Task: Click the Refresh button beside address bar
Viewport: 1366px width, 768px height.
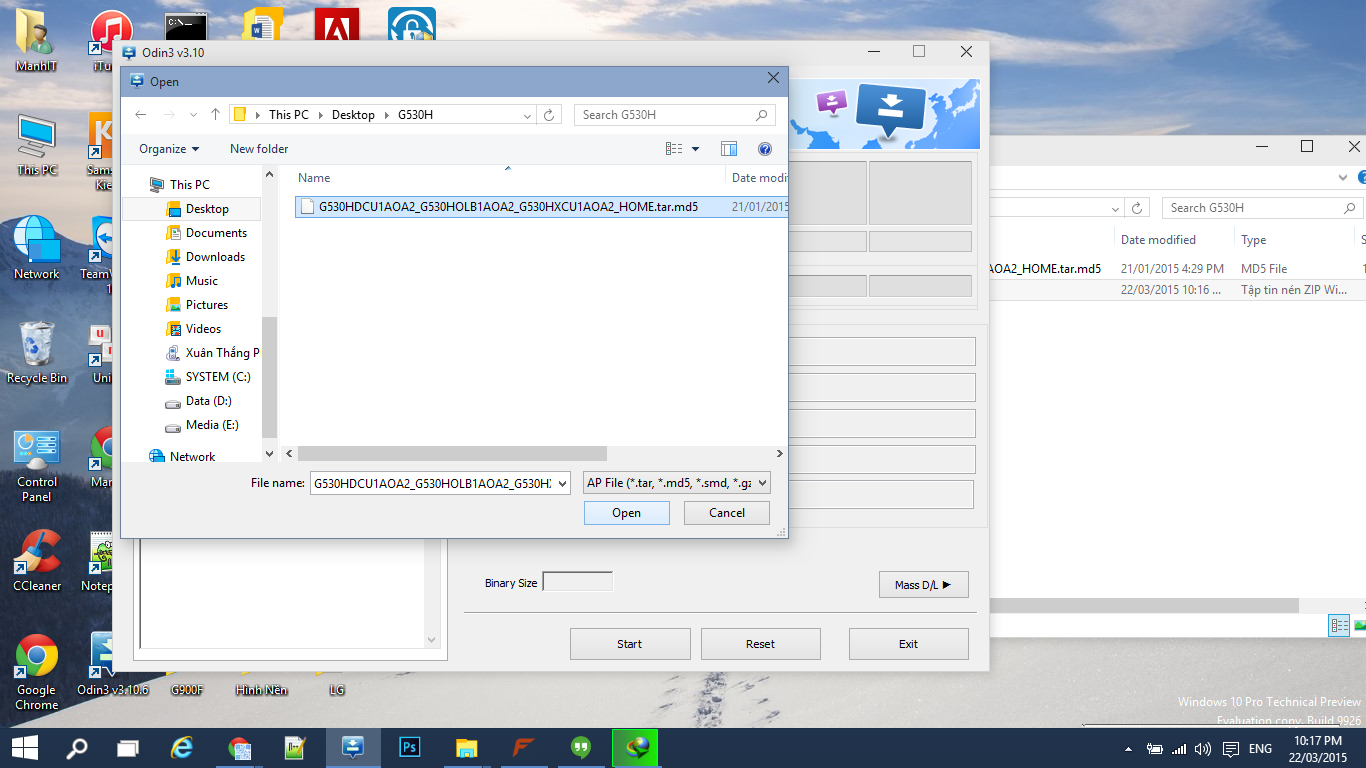Action: tap(549, 115)
